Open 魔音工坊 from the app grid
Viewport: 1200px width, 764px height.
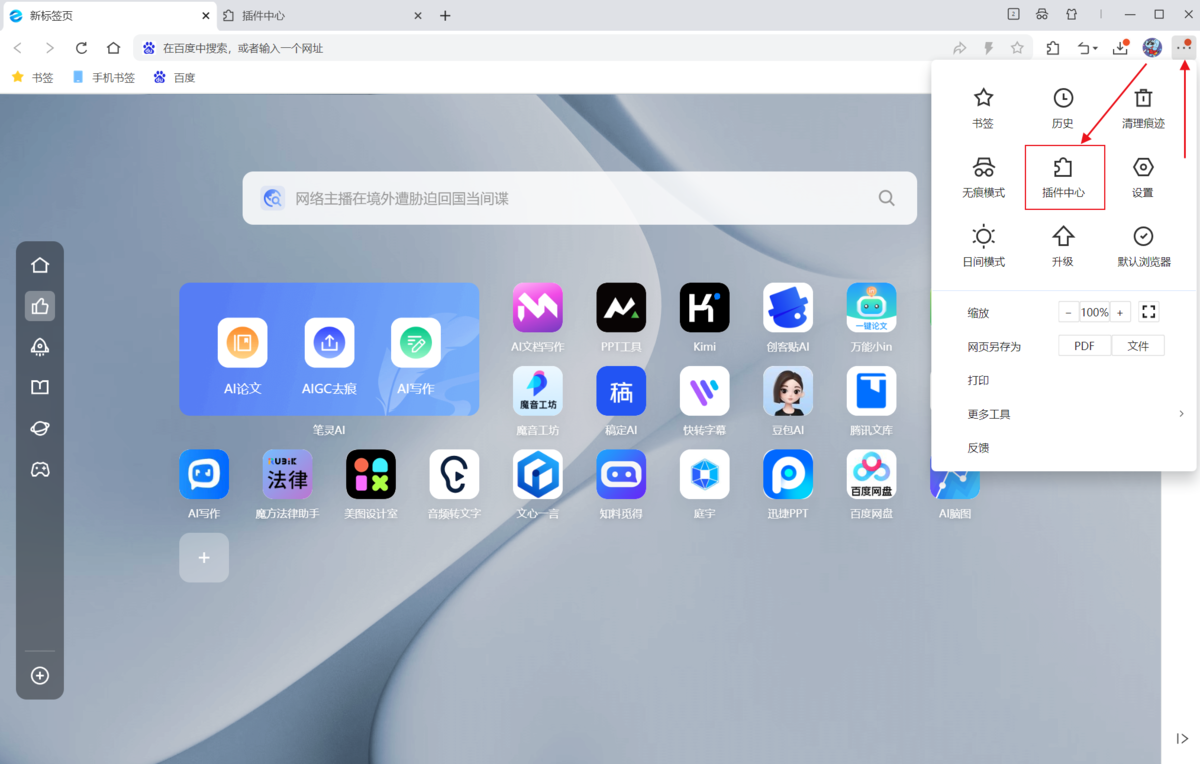tap(537, 392)
